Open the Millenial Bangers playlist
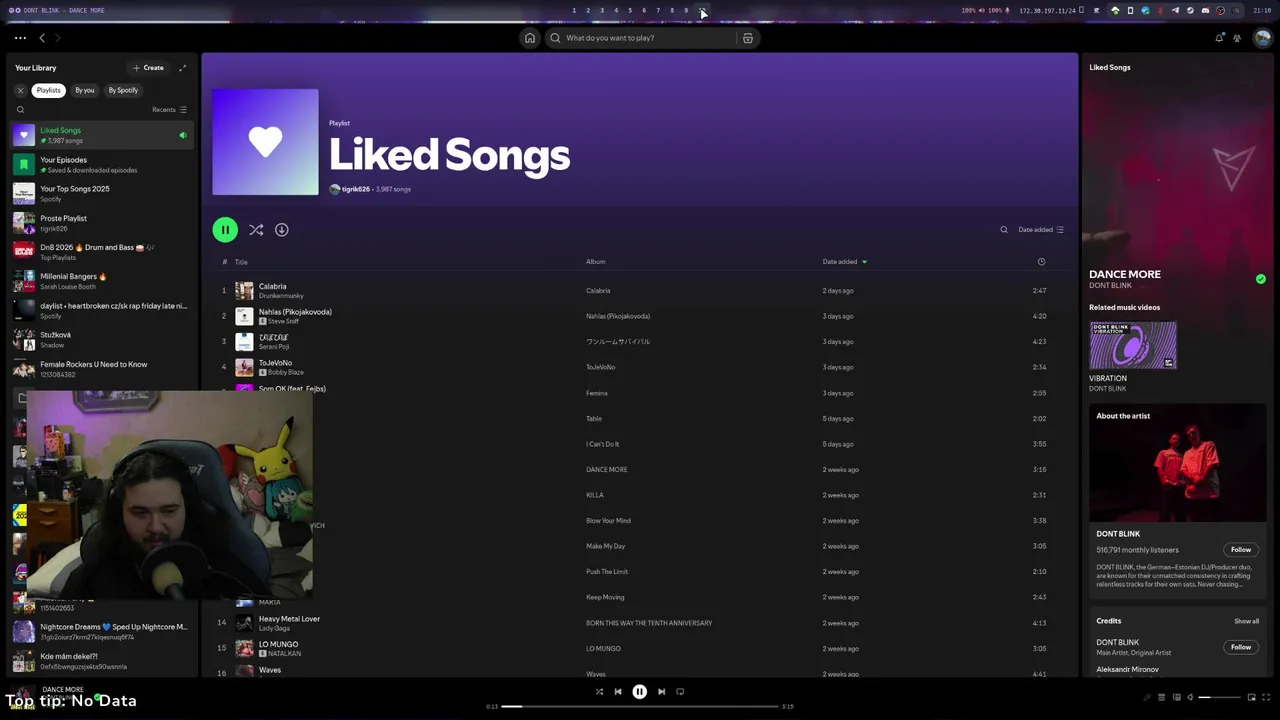The width and height of the screenshot is (1280, 720). pyautogui.click(x=100, y=281)
